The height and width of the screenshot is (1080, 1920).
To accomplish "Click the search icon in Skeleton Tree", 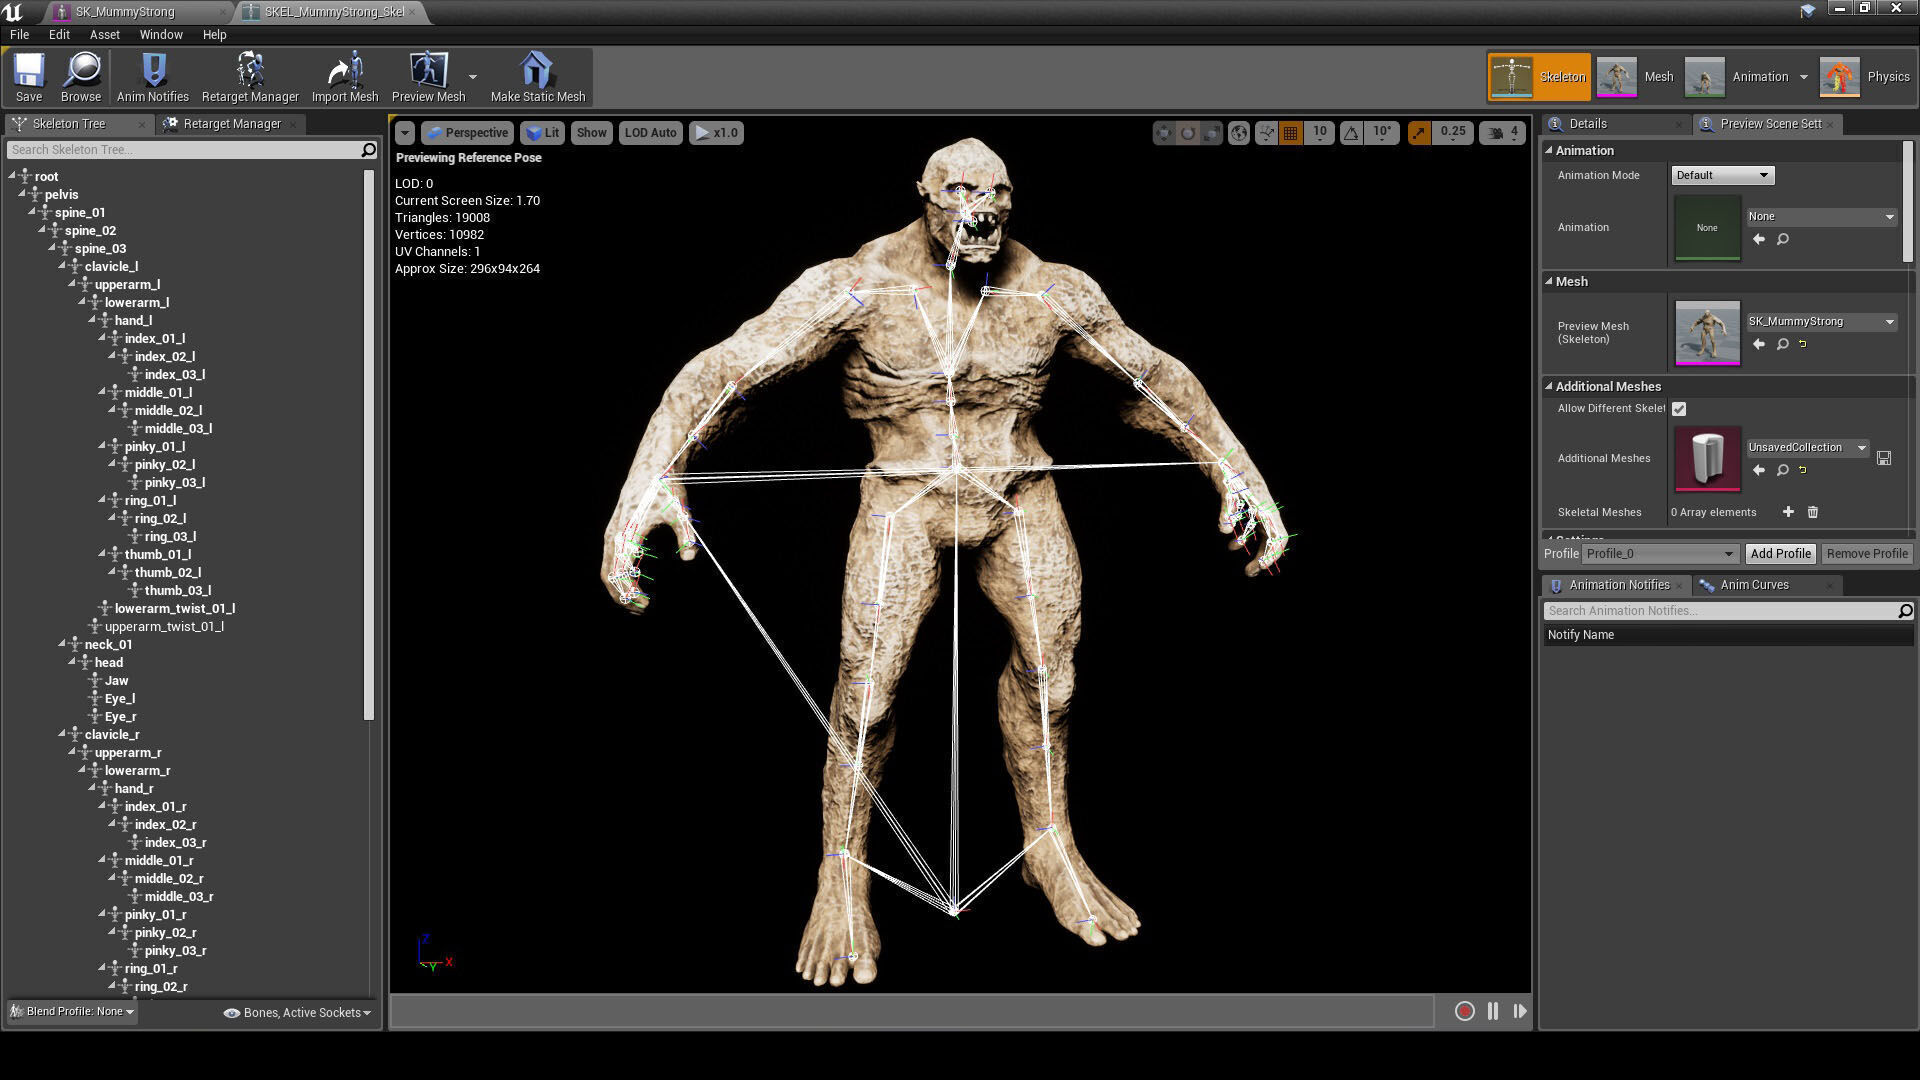I will click(x=368, y=150).
